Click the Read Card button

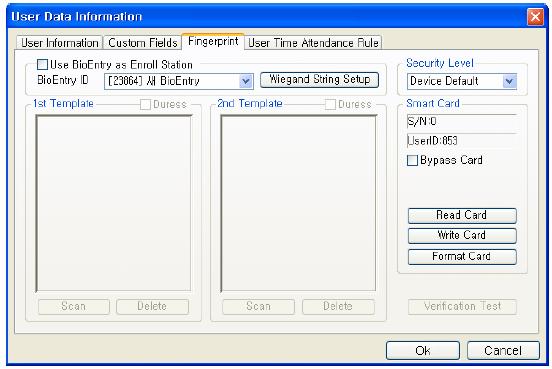click(462, 215)
